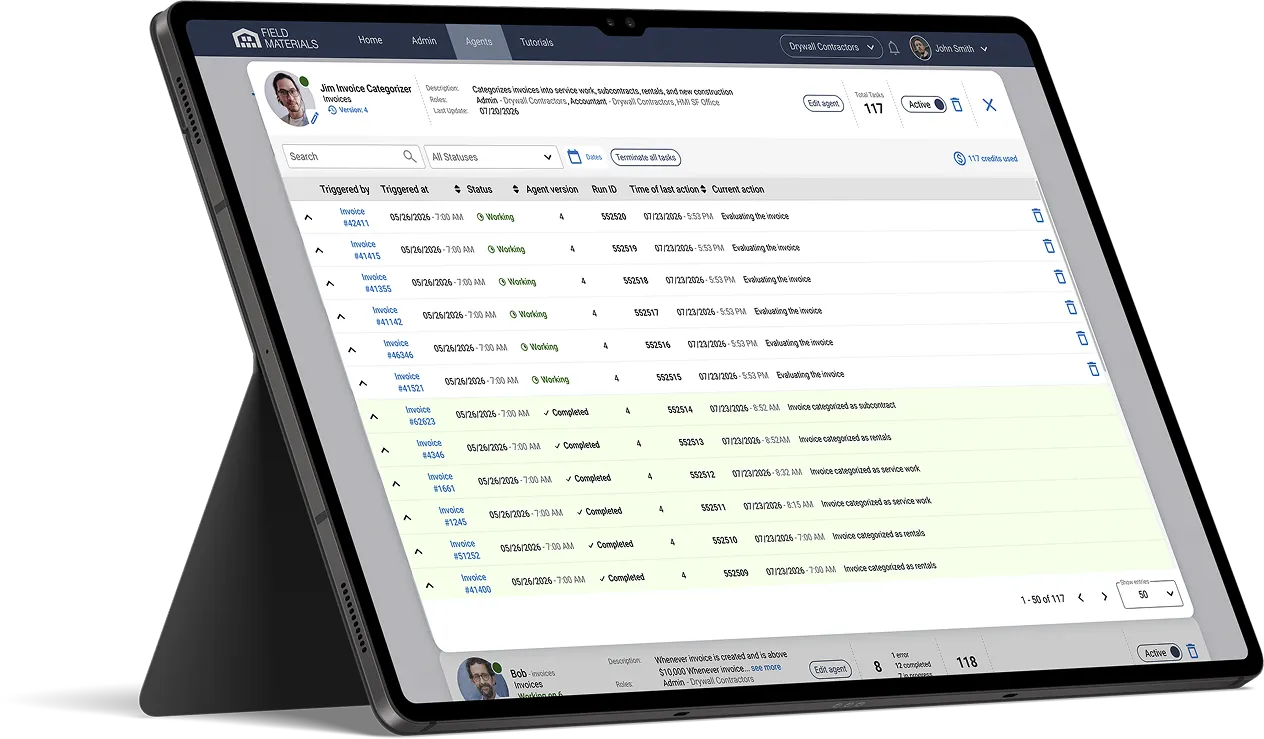
Task: Click the '1 - 50 of 117' pagination text
Action: pos(1042,599)
